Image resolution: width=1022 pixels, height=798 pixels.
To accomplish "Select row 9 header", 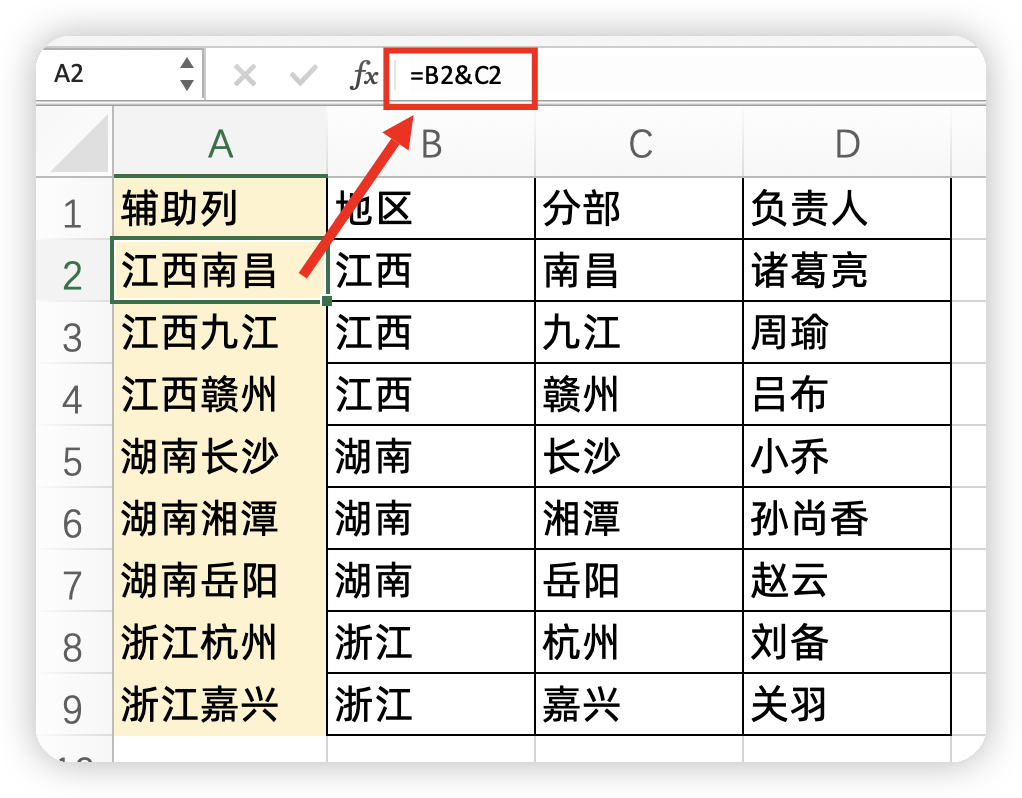I will tap(73, 704).
